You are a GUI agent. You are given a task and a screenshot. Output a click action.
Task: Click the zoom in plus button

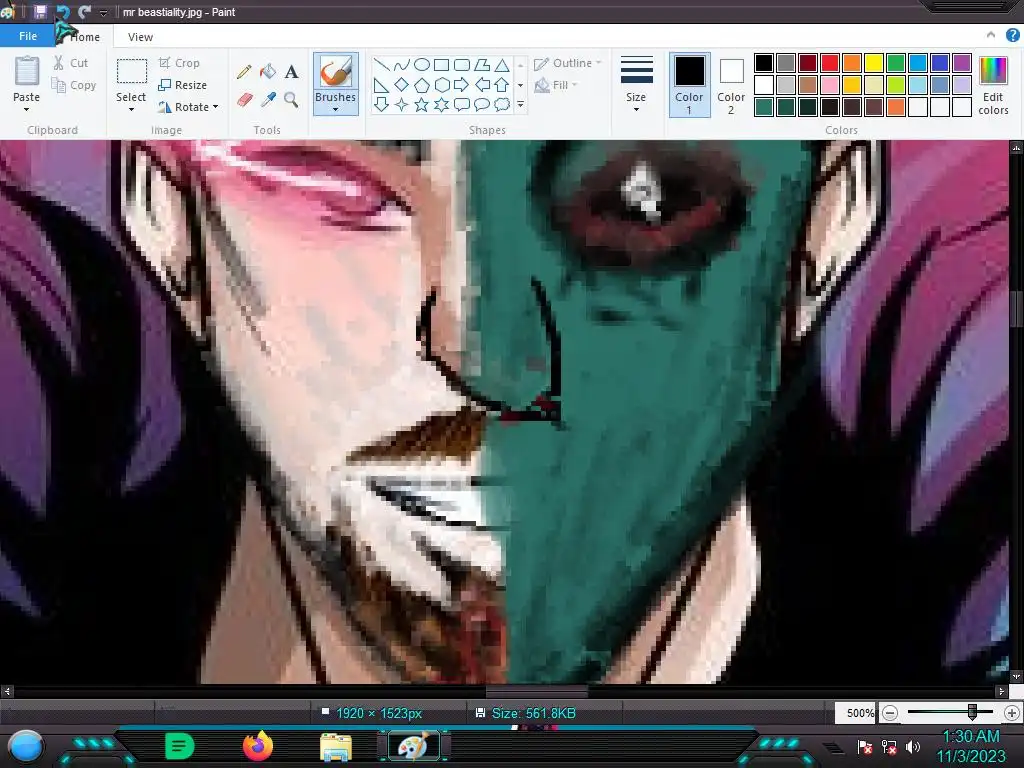pos(1012,712)
